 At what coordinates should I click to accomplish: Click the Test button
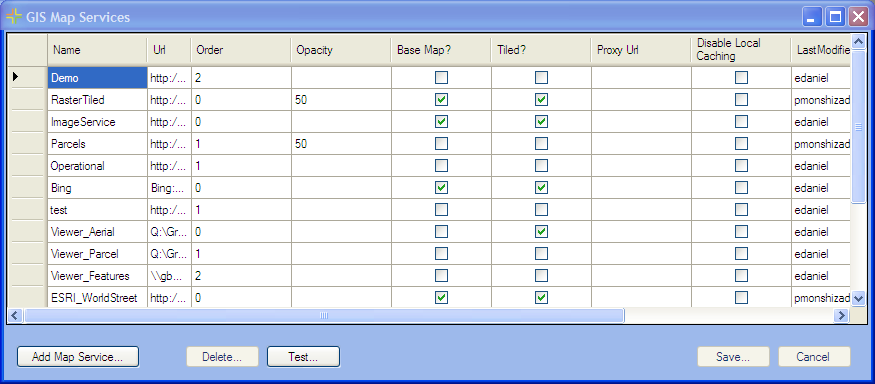click(x=303, y=357)
